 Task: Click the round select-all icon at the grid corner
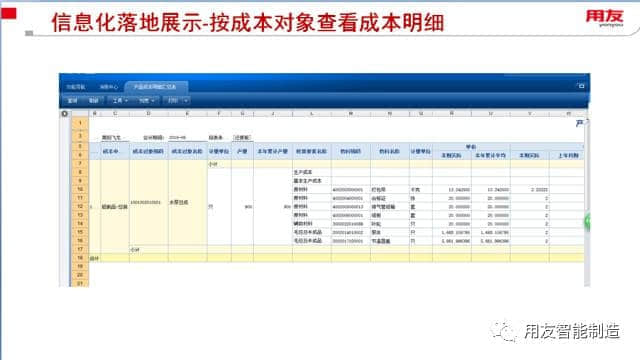pos(64,113)
